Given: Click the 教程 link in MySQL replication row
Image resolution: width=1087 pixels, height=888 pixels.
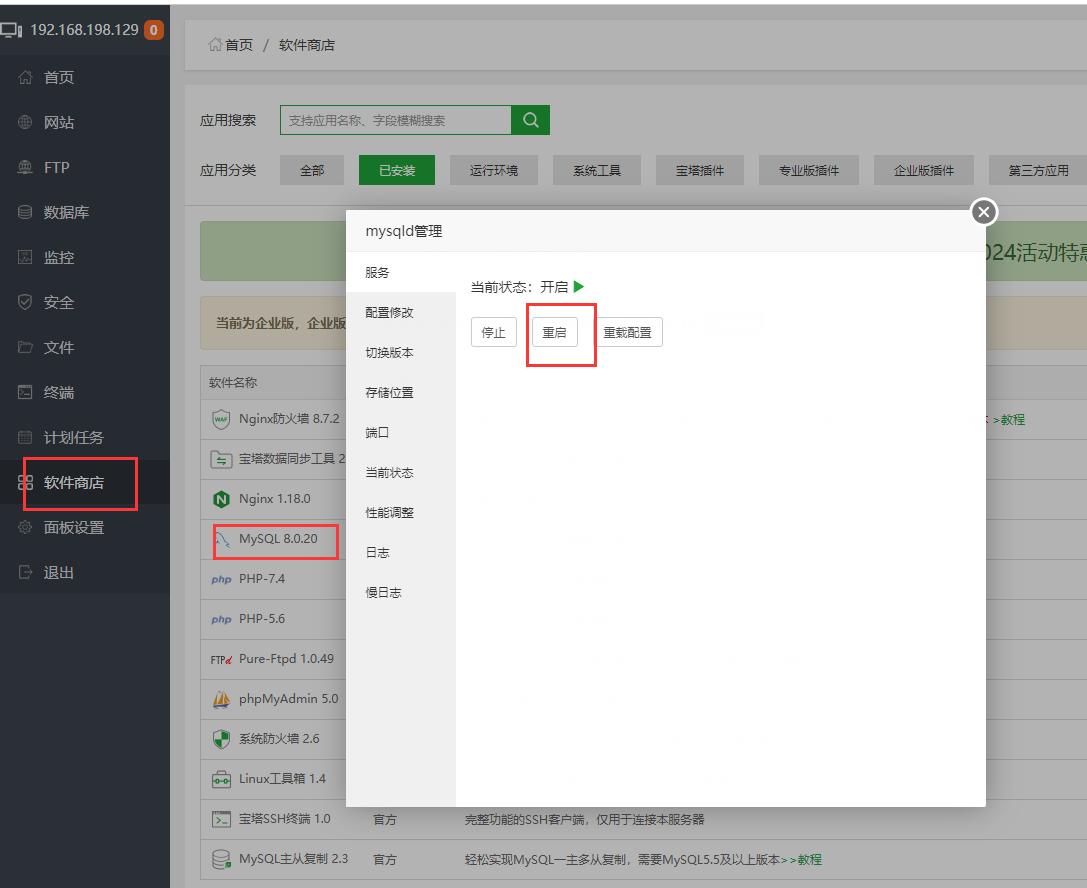Looking at the screenshot, I should coord(810,860).
